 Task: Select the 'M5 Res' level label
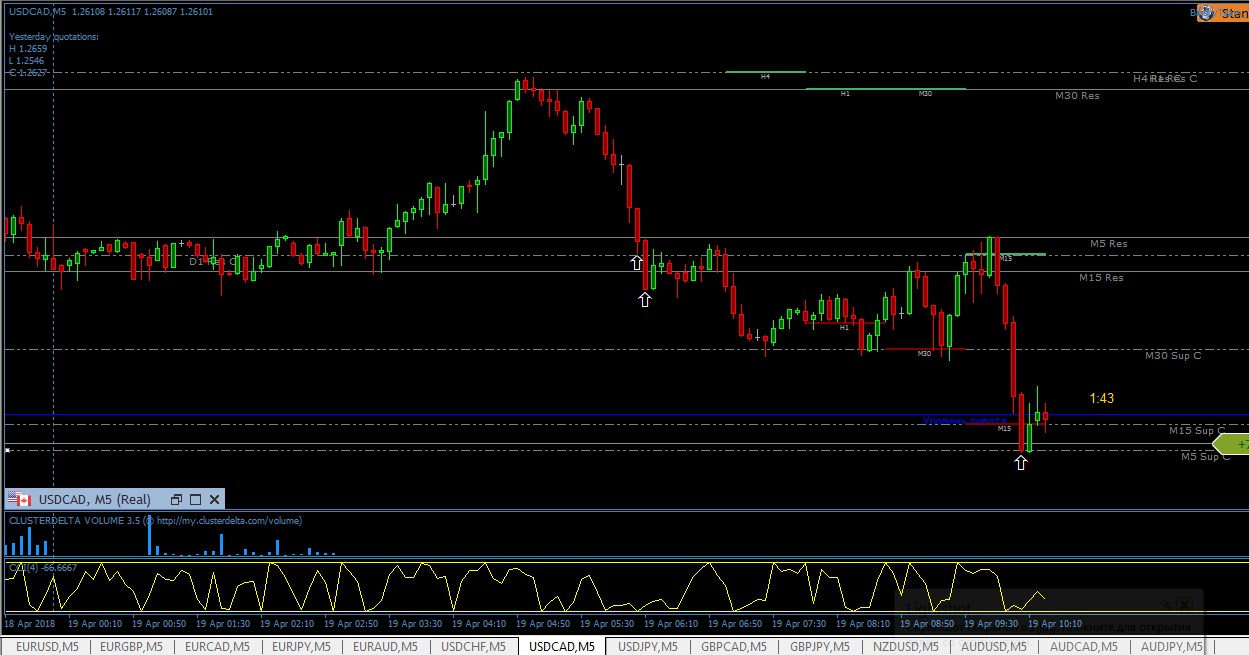pos(1109,244)
